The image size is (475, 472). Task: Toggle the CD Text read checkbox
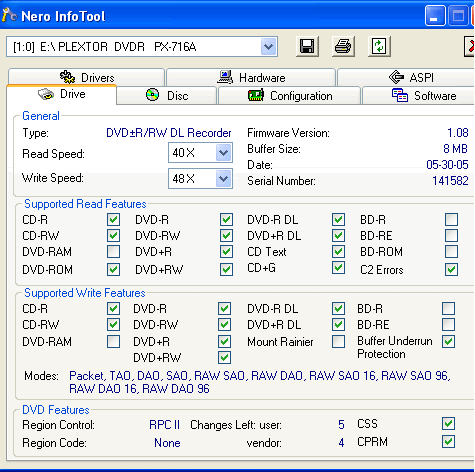[338, 252]
